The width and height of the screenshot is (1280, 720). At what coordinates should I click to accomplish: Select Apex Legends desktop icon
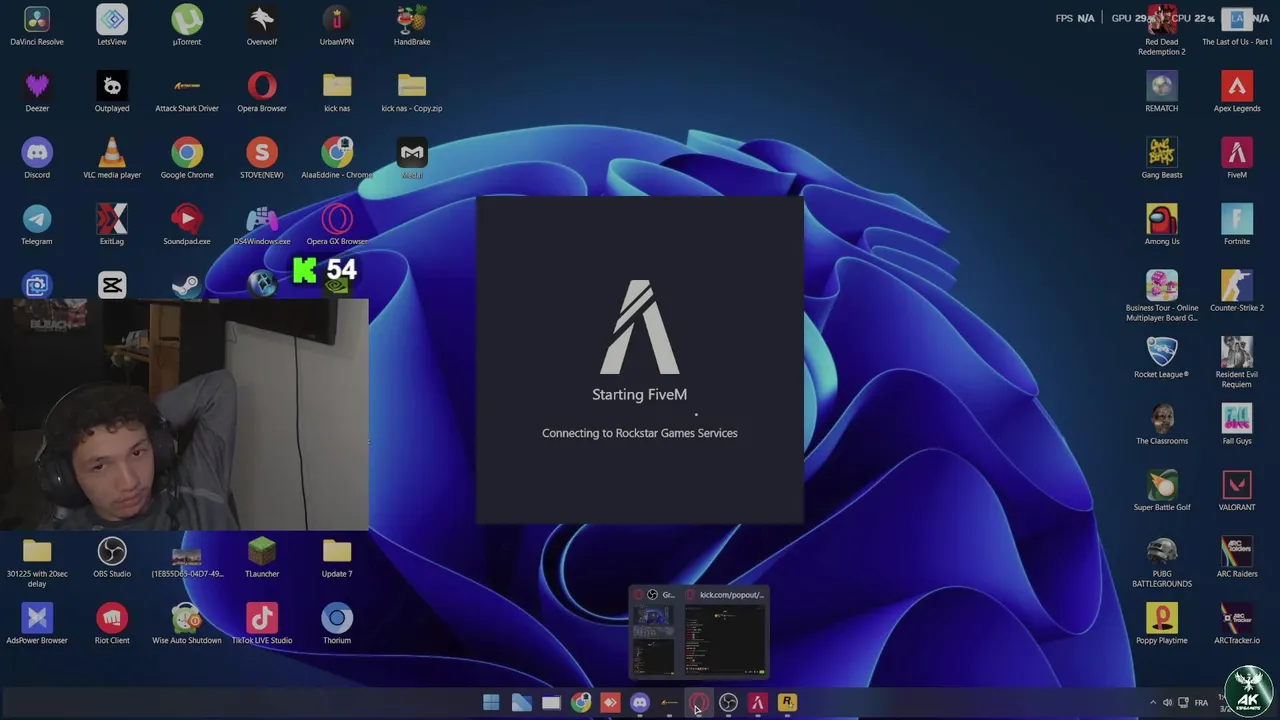(1237, 92)
